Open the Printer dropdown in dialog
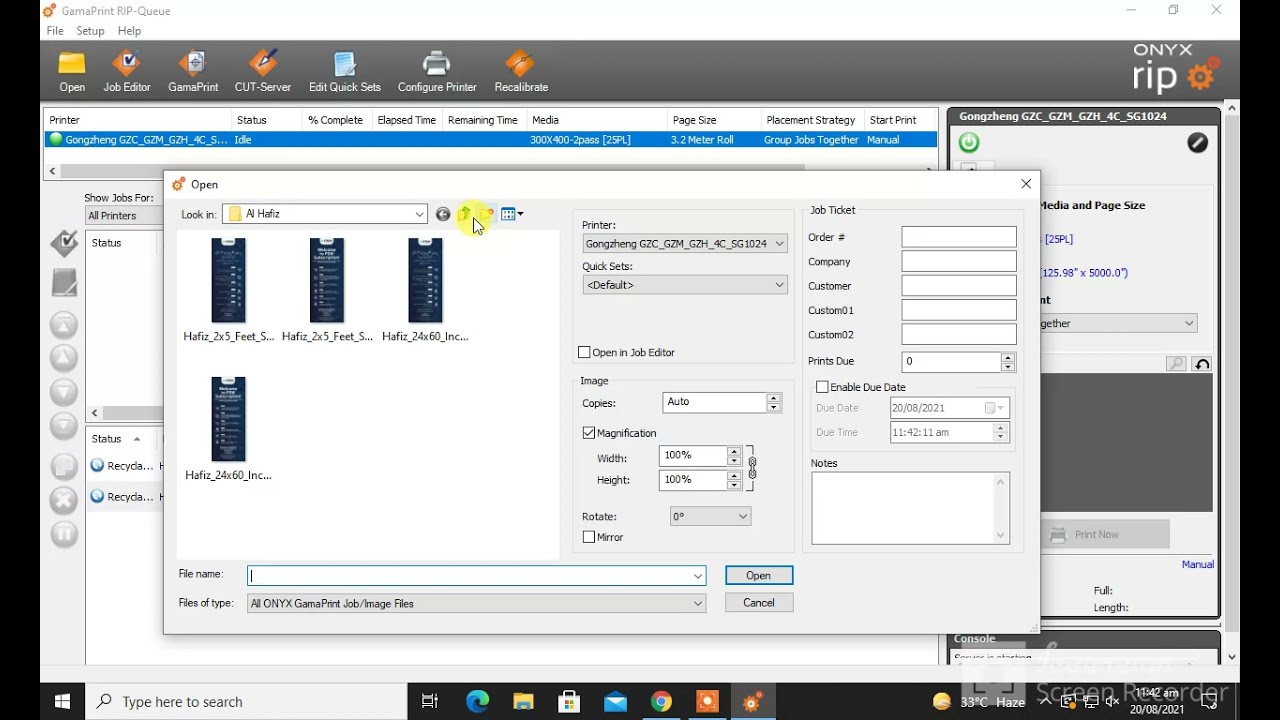 (x=780, y=243)
